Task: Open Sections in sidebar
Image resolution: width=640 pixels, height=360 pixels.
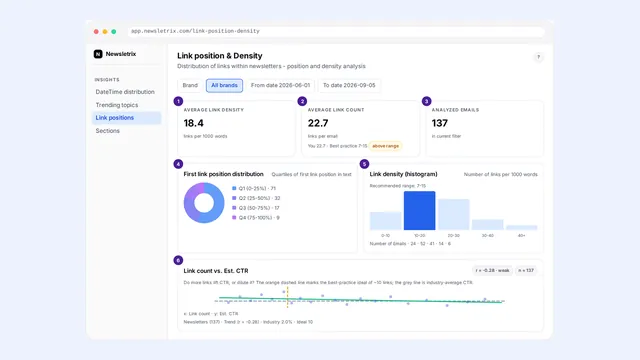Action: [x=108, y=131]
